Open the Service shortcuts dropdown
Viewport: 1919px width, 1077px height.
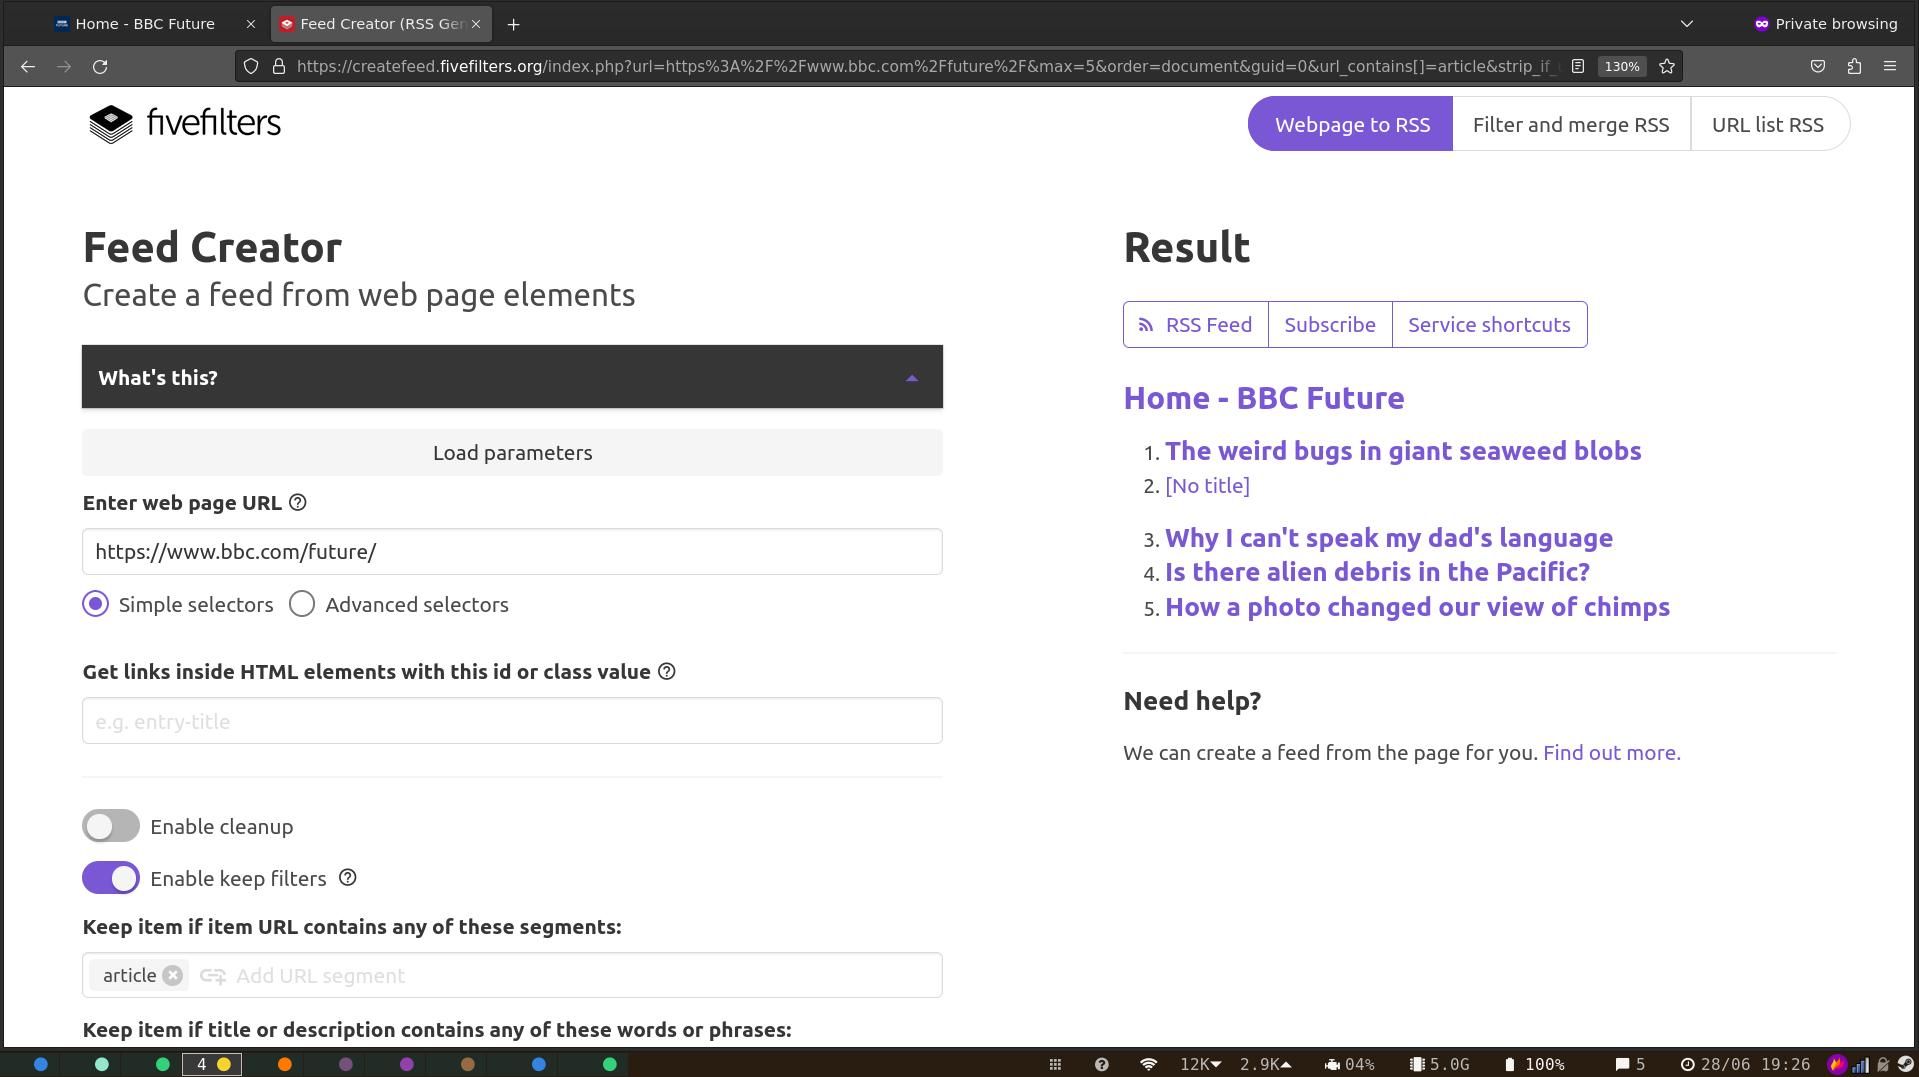pos(1489,325)
